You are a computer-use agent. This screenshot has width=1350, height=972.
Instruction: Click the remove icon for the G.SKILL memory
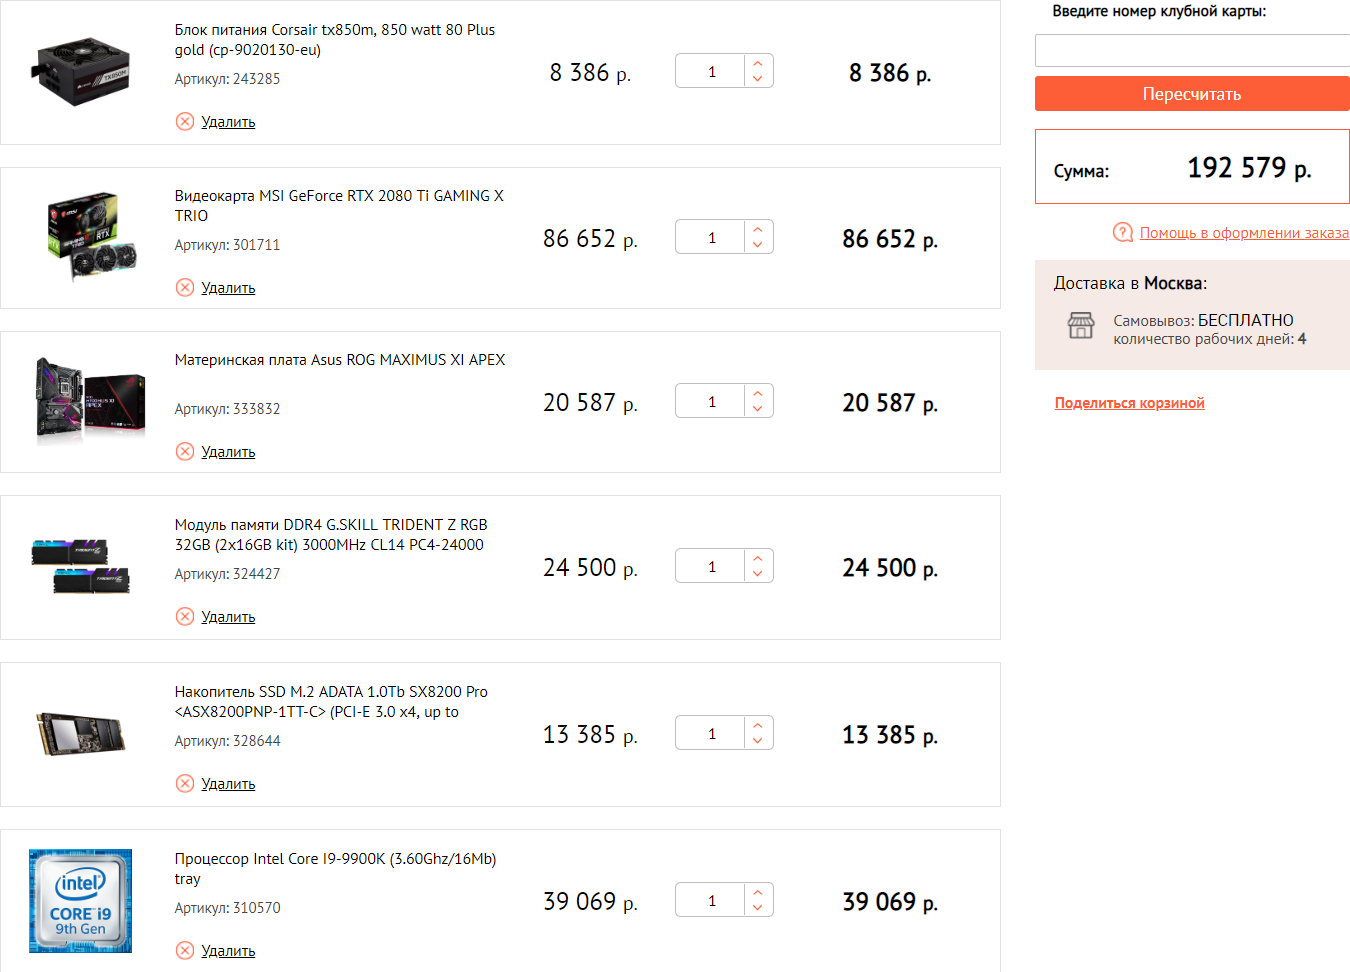(185, 617)
